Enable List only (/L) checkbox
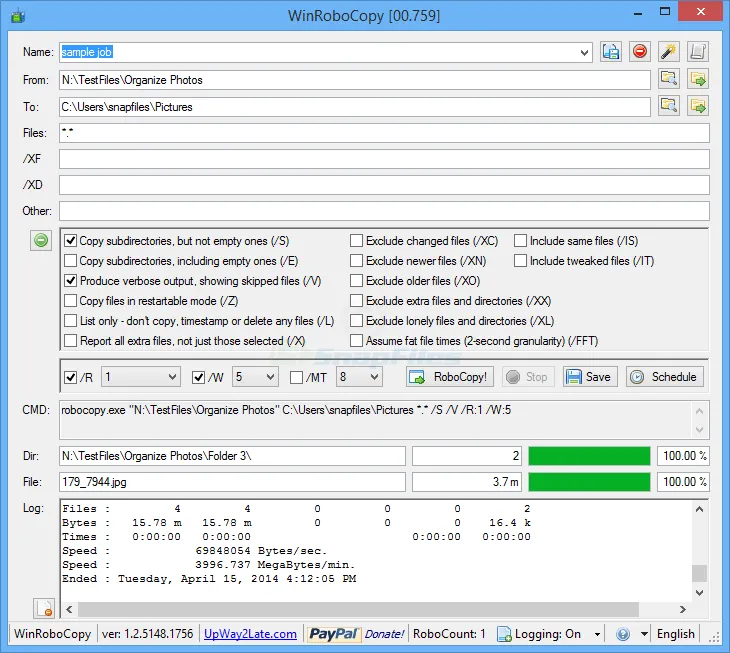 pyautogui.click(x=70, y=321)
